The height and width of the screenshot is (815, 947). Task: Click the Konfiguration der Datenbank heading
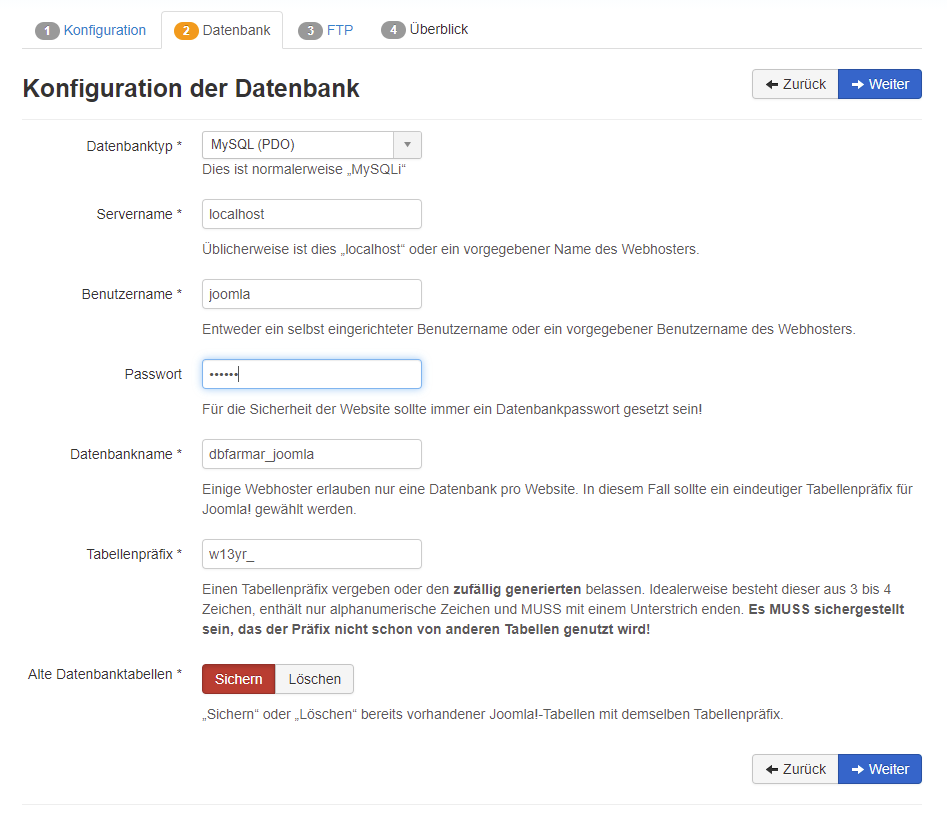click(191, 88)
